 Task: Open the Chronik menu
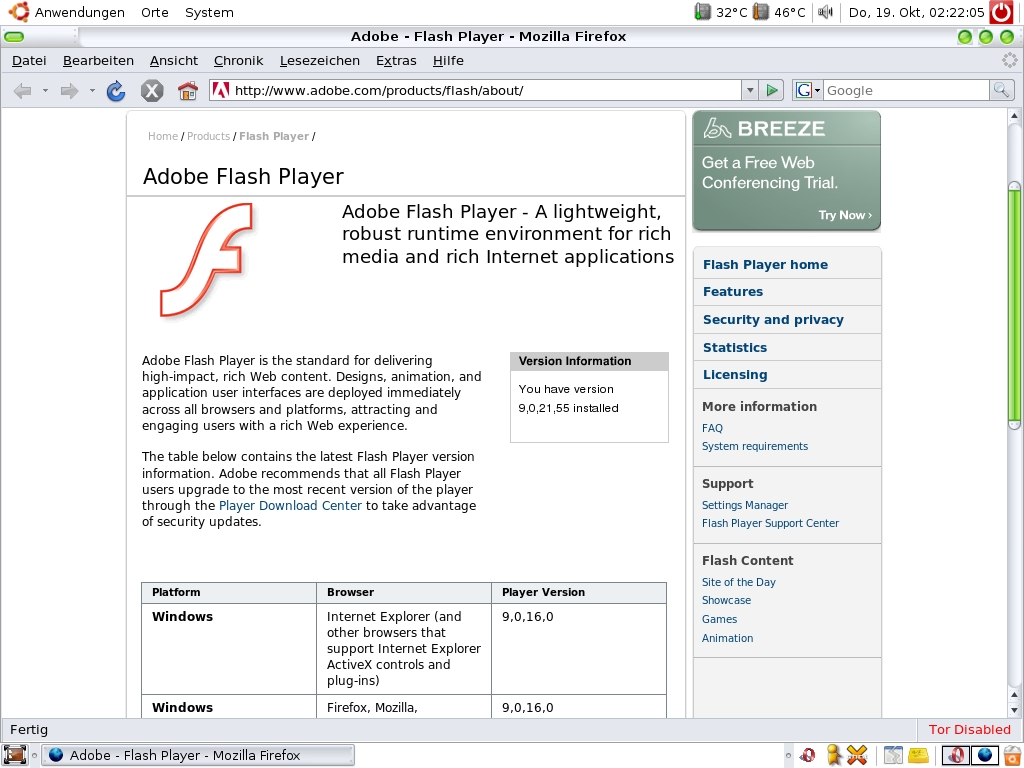tap(238, 61)
